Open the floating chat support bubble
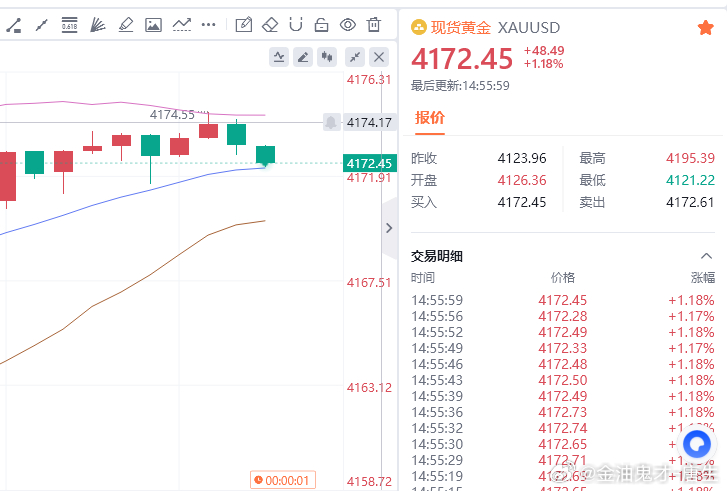Screen dimensions: 727x491 coord(697,444)
